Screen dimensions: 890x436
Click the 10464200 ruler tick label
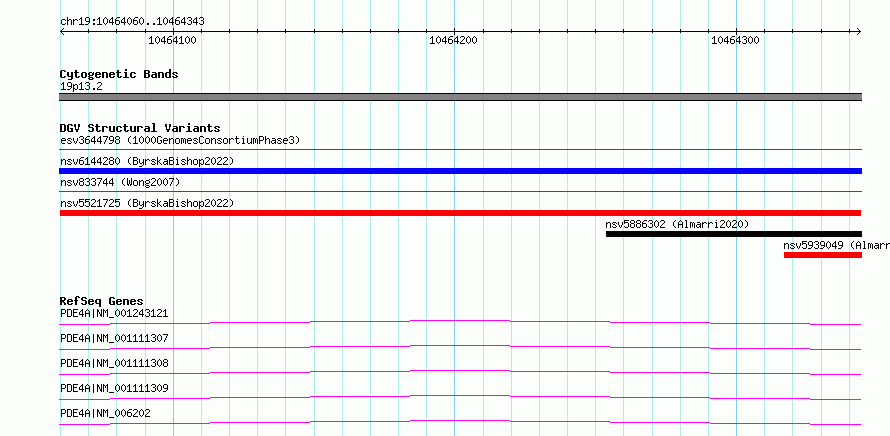454,40
